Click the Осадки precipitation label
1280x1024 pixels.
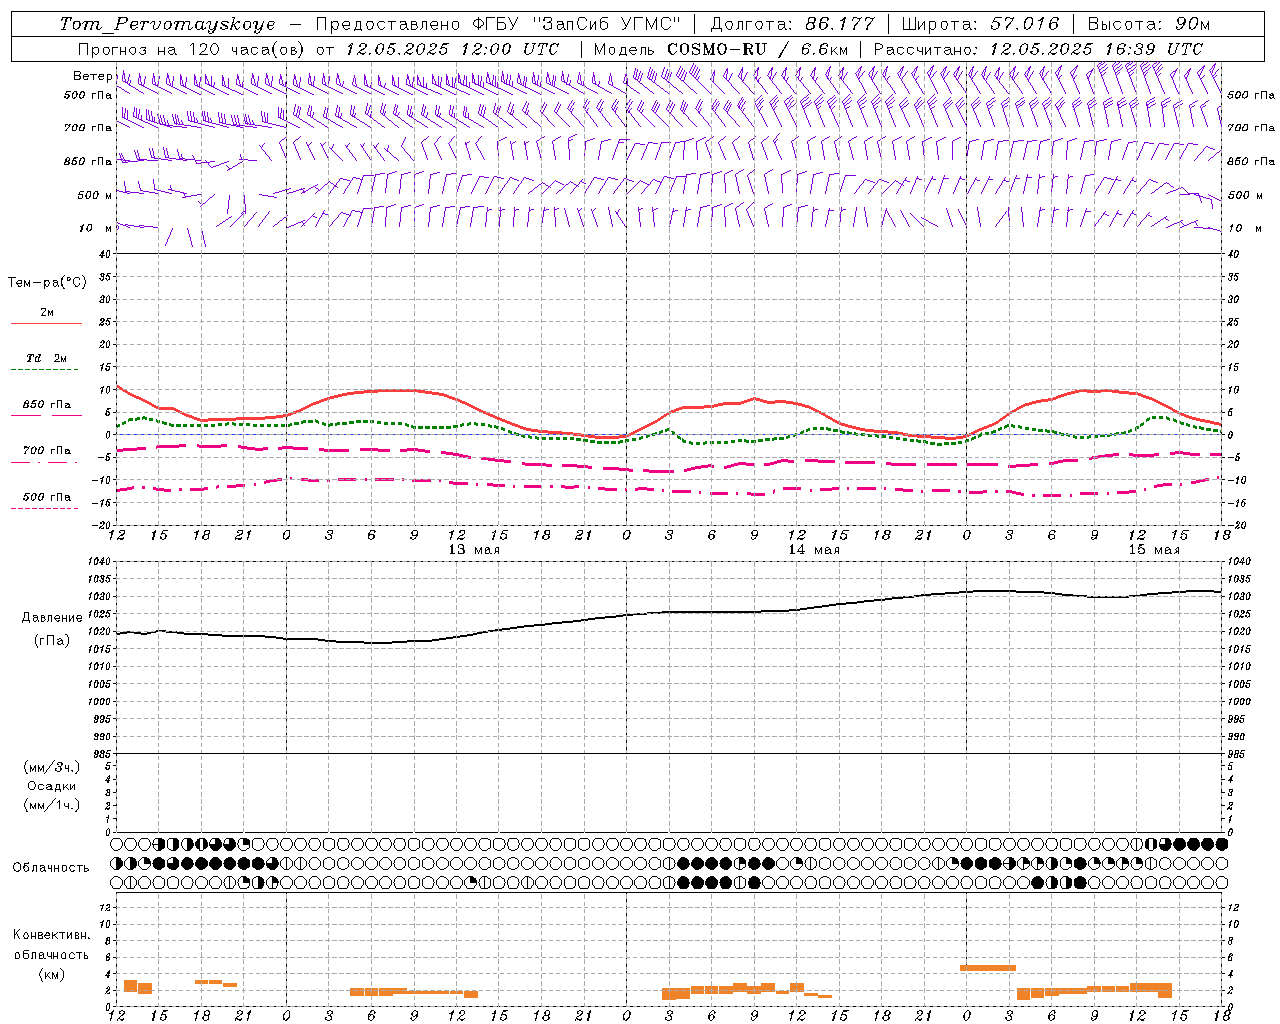pos(51,786)
